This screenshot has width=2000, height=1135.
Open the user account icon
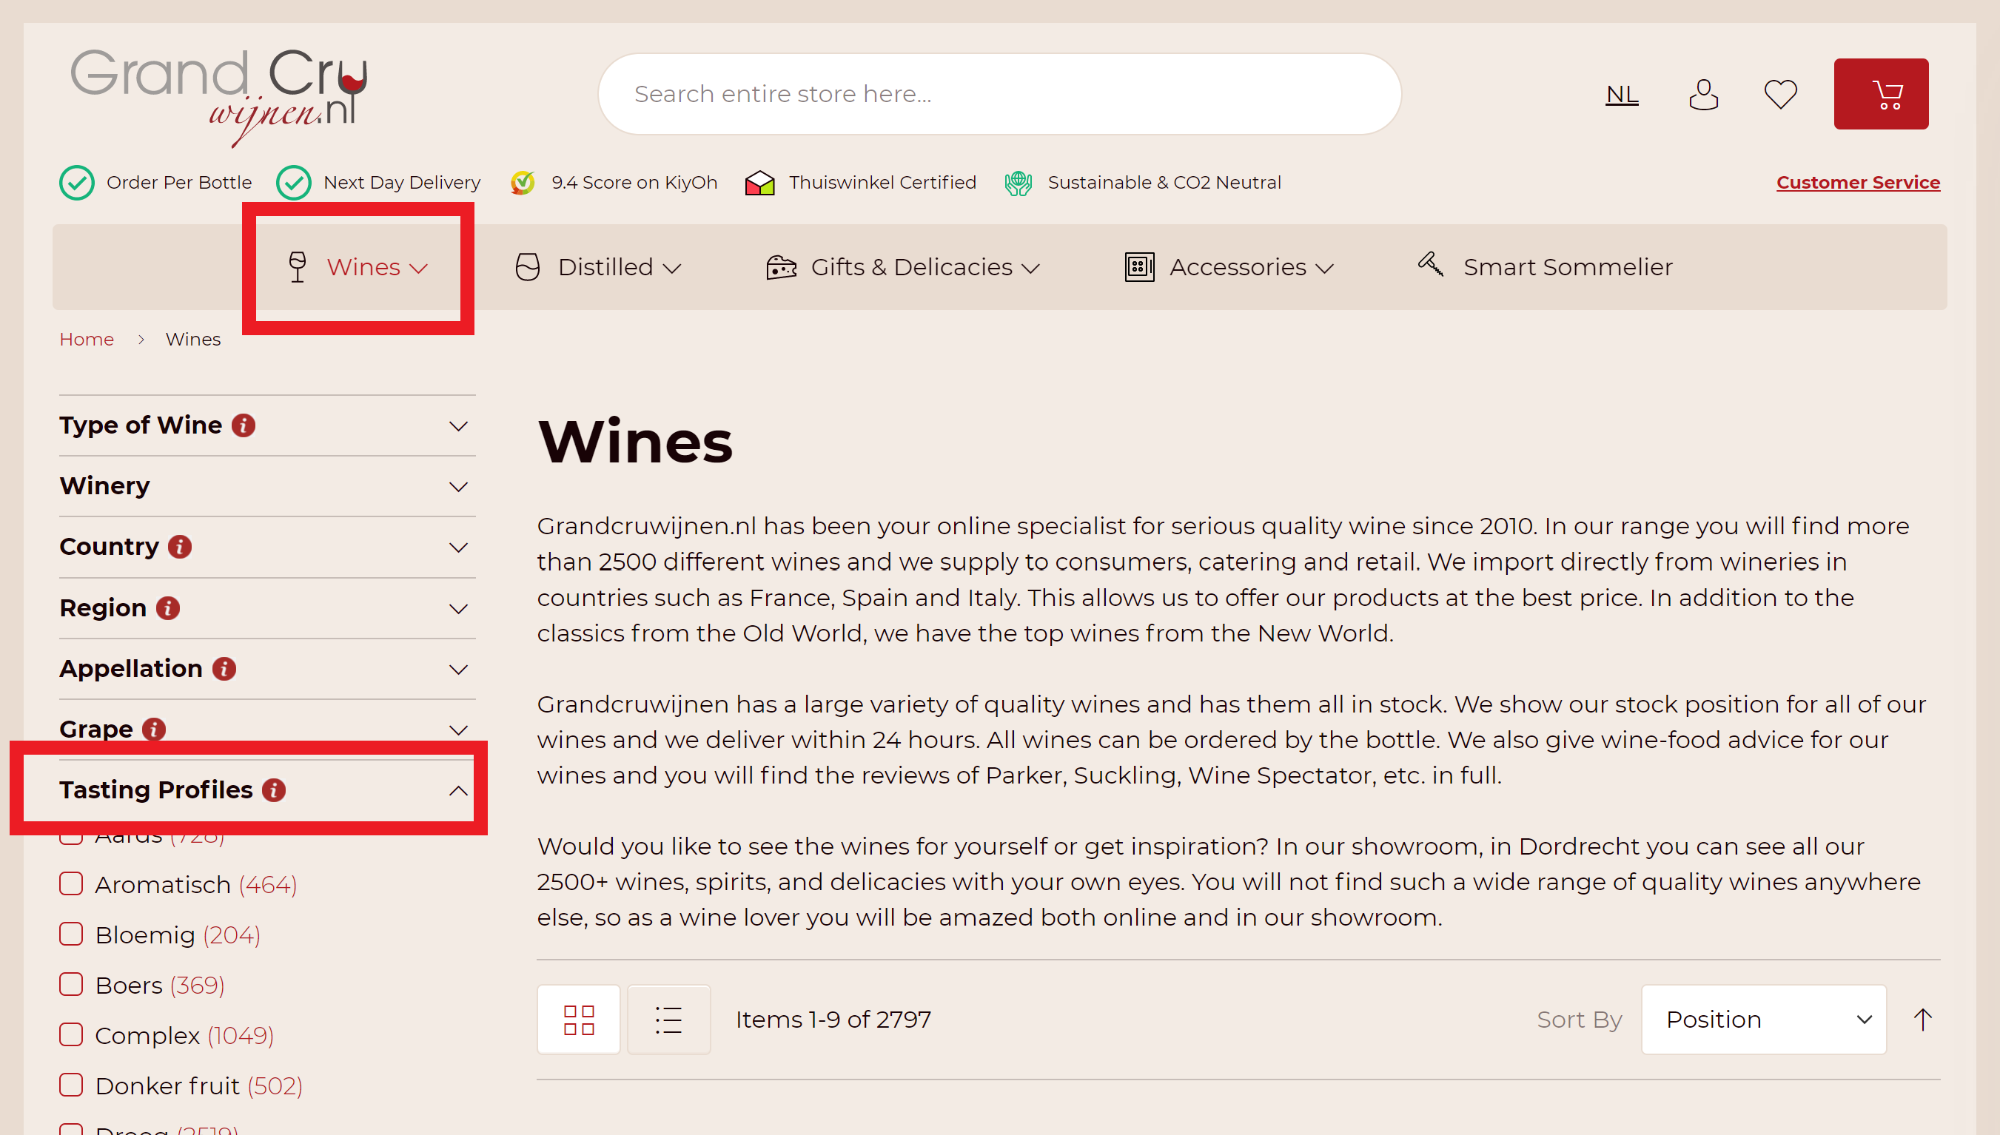[1703, 94]
